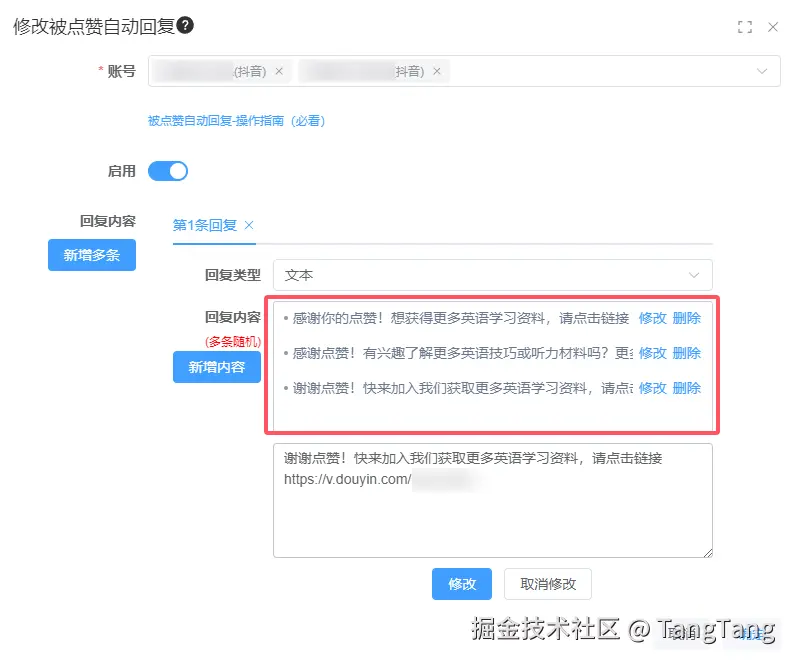794x664 pixels.
Task: Click 删除 for the 快来加入我们 reply
Action: coord(687,388)
